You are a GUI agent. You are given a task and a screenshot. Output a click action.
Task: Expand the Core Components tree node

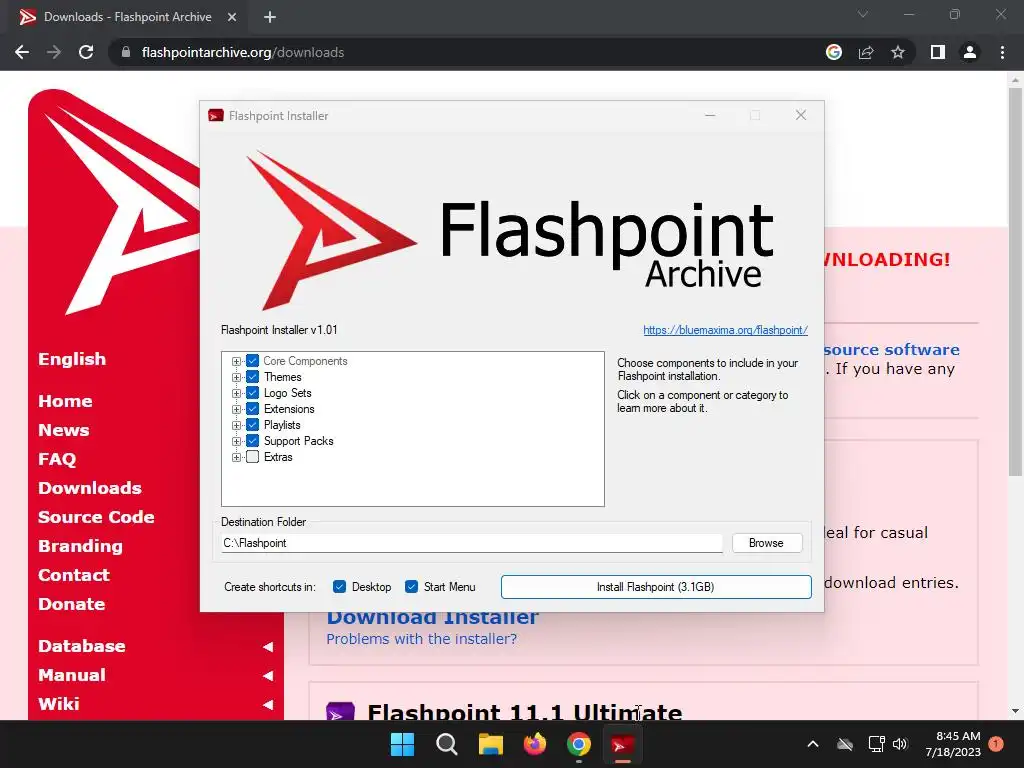point(236,361)
